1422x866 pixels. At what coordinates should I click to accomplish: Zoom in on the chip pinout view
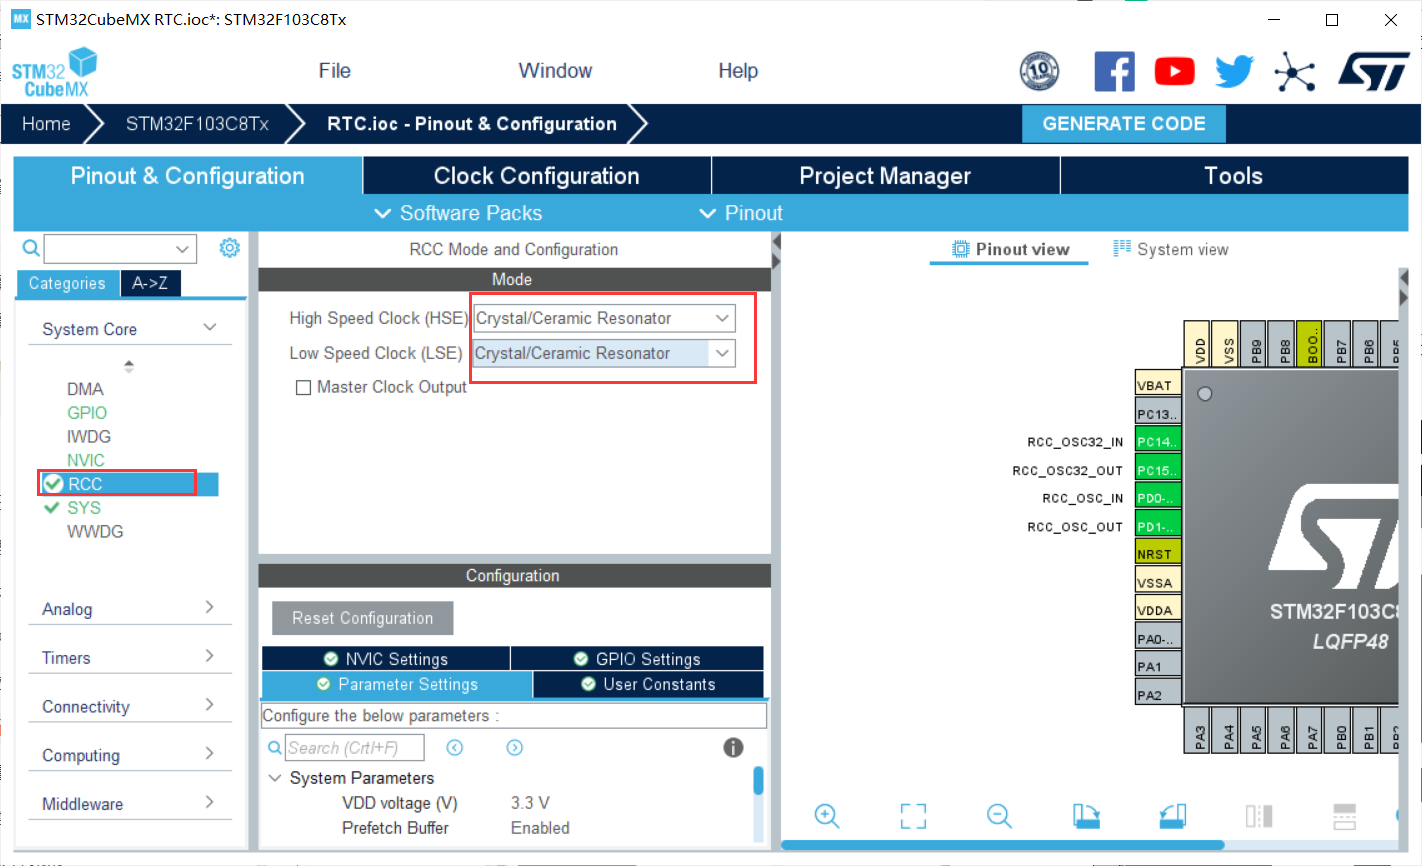pos(827,816)
